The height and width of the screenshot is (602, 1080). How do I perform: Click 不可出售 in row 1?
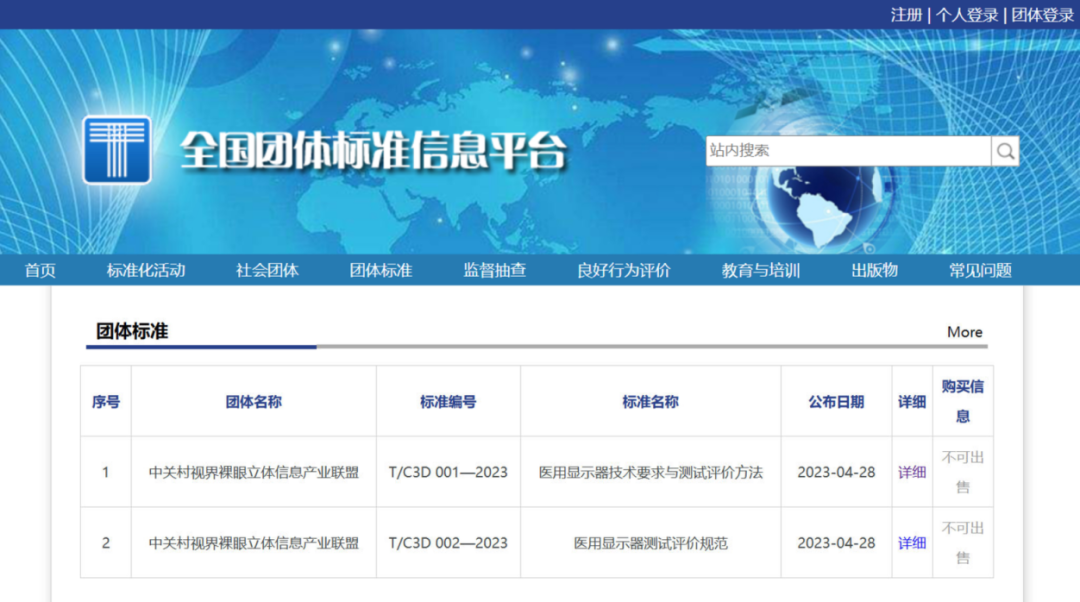(963, 472)
